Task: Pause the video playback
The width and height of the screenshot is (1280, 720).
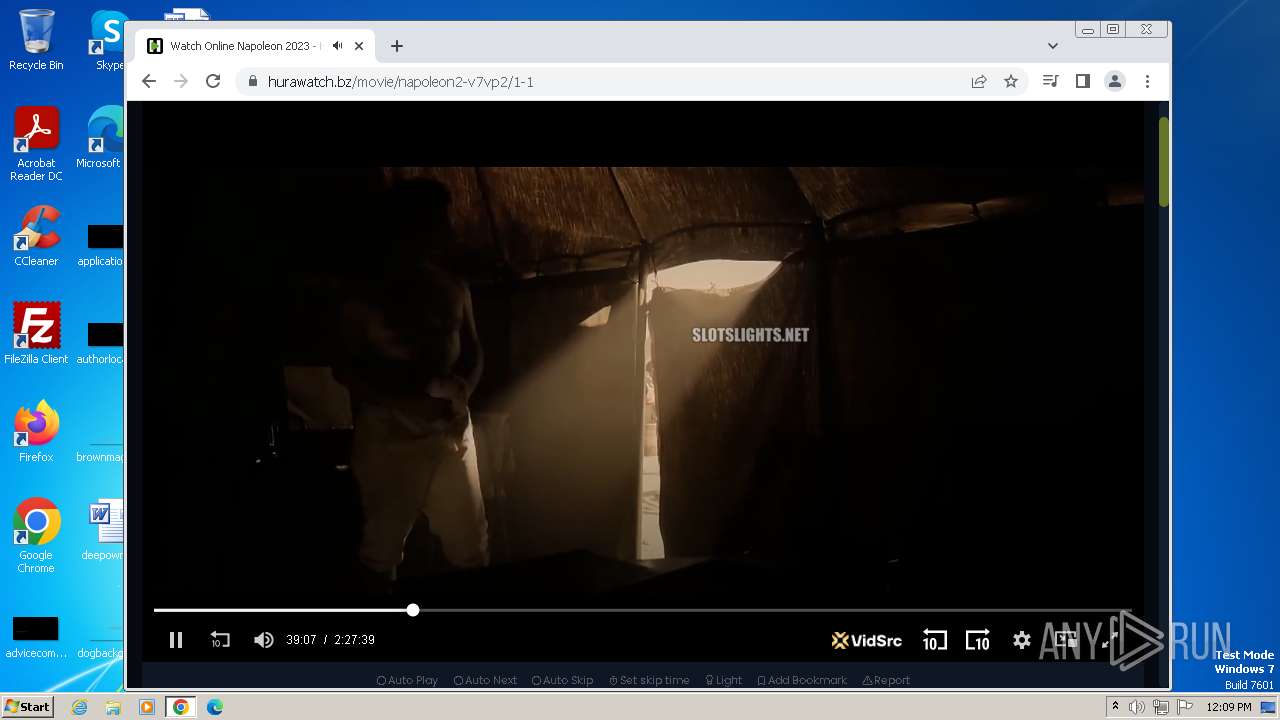Action: [x=176, y=640]
